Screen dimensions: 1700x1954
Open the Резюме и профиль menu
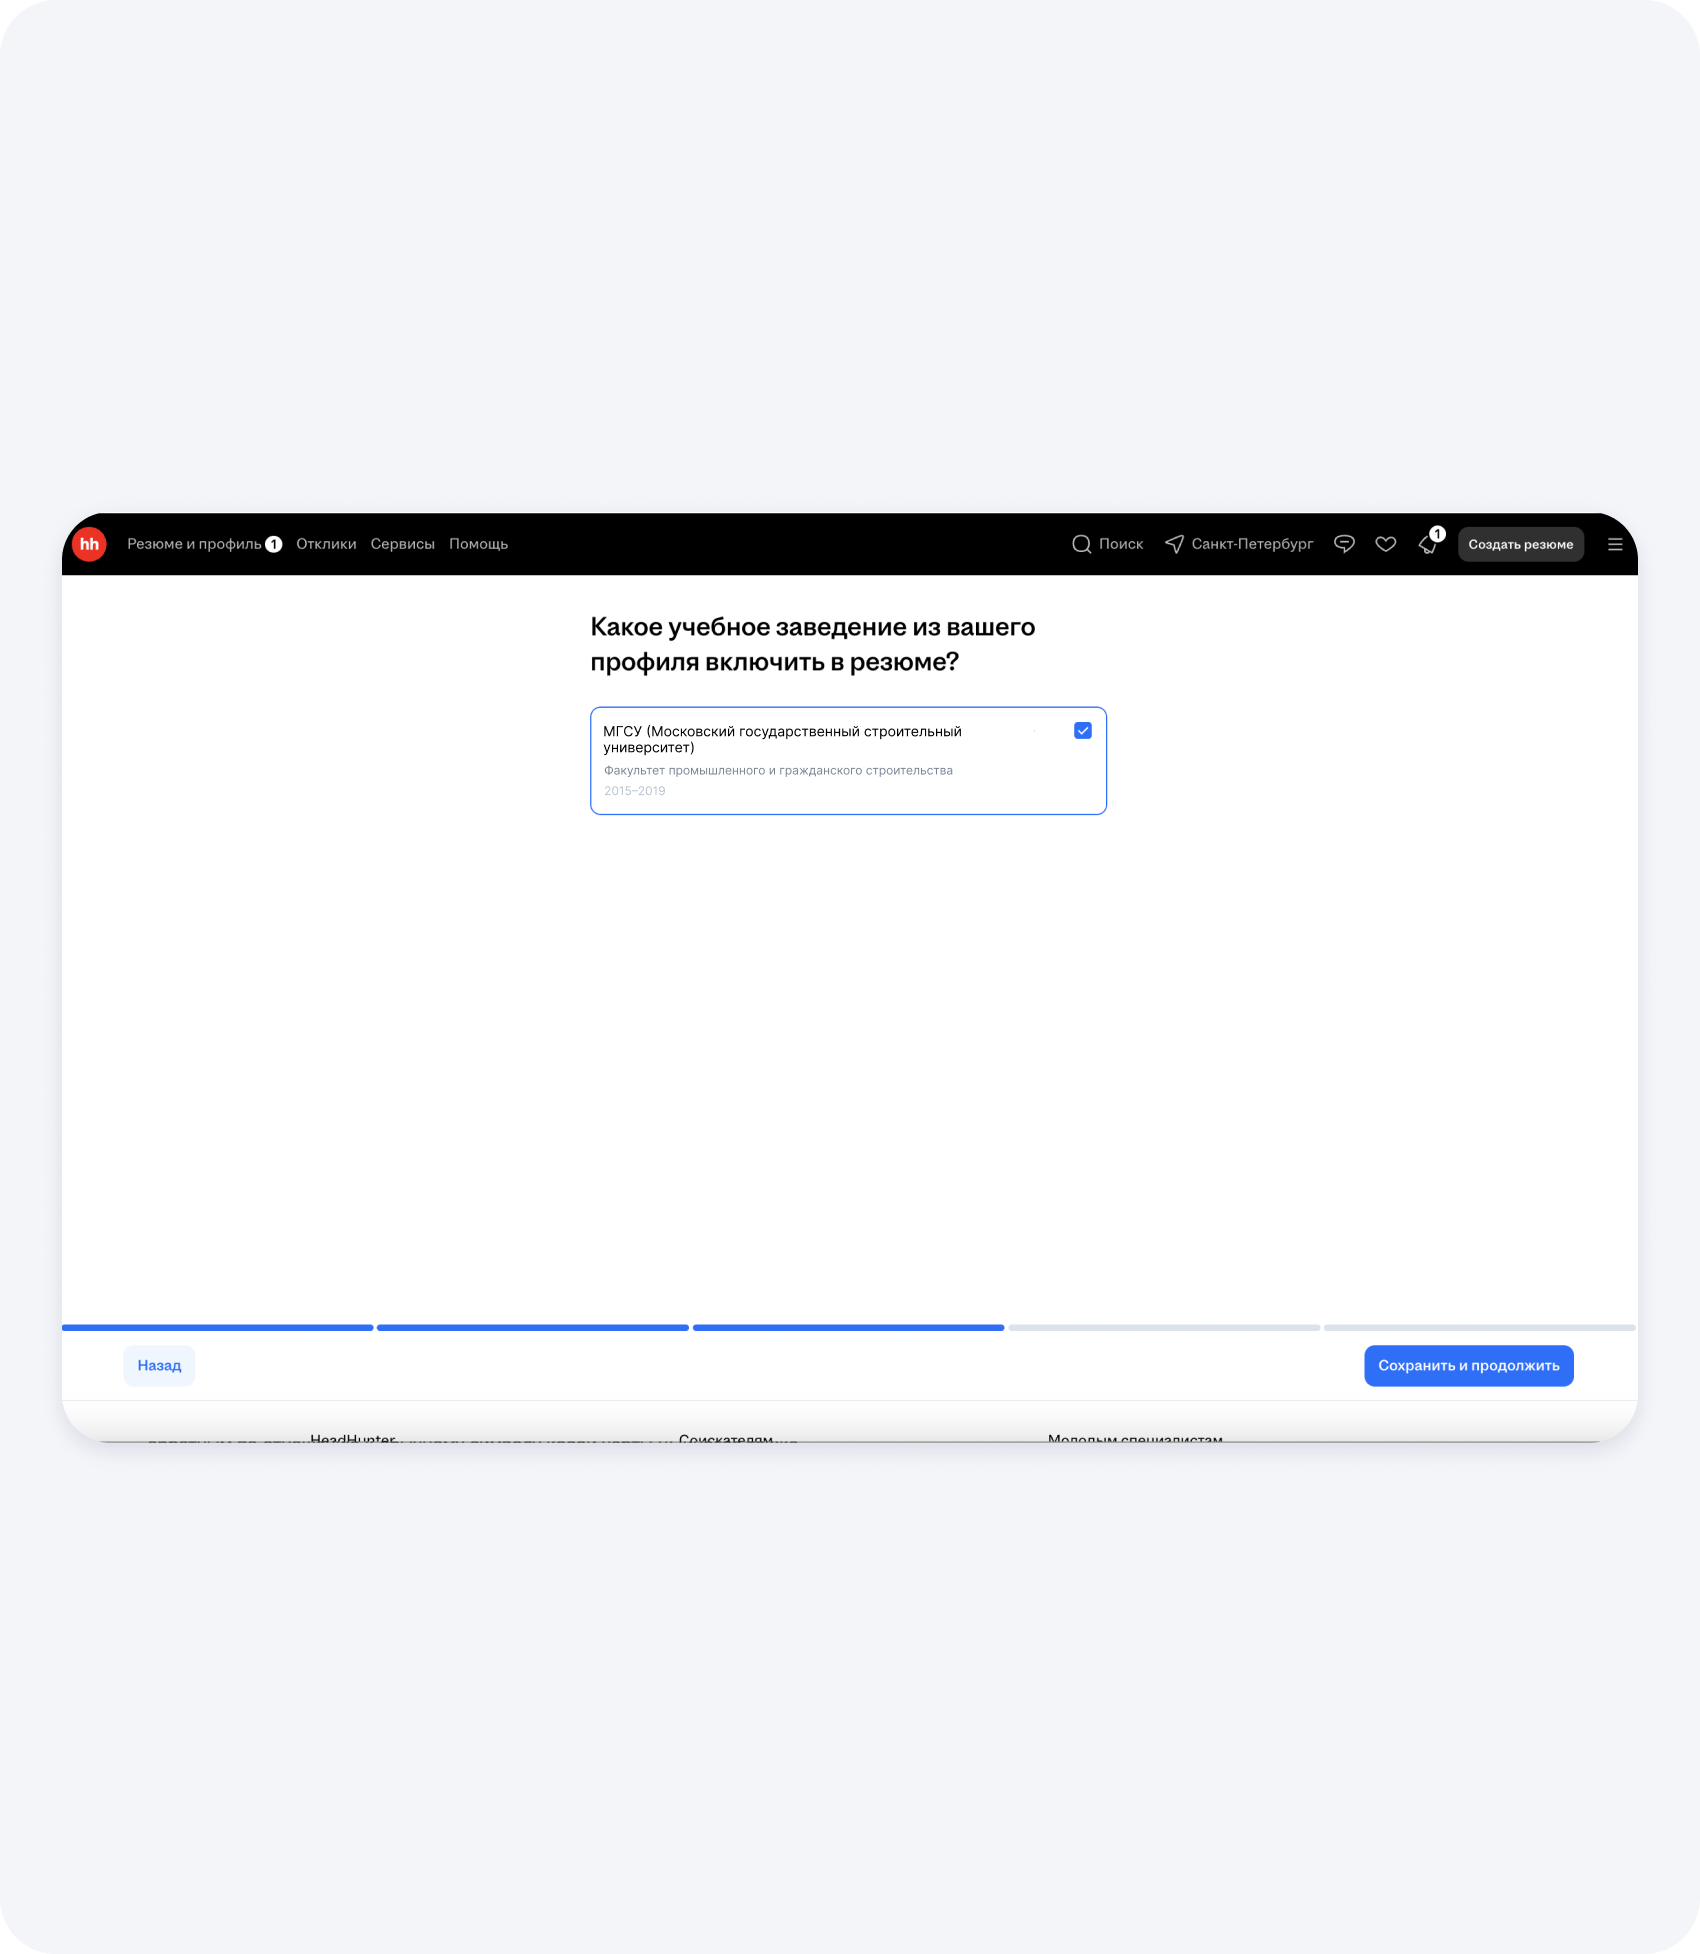click(x=194, y=544)
